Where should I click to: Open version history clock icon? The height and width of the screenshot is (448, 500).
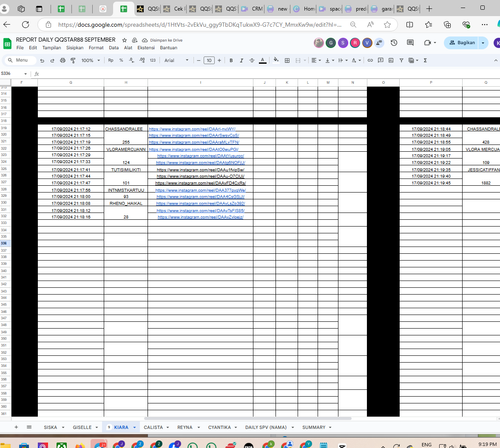pyautogui.click(x=394, y=43)
